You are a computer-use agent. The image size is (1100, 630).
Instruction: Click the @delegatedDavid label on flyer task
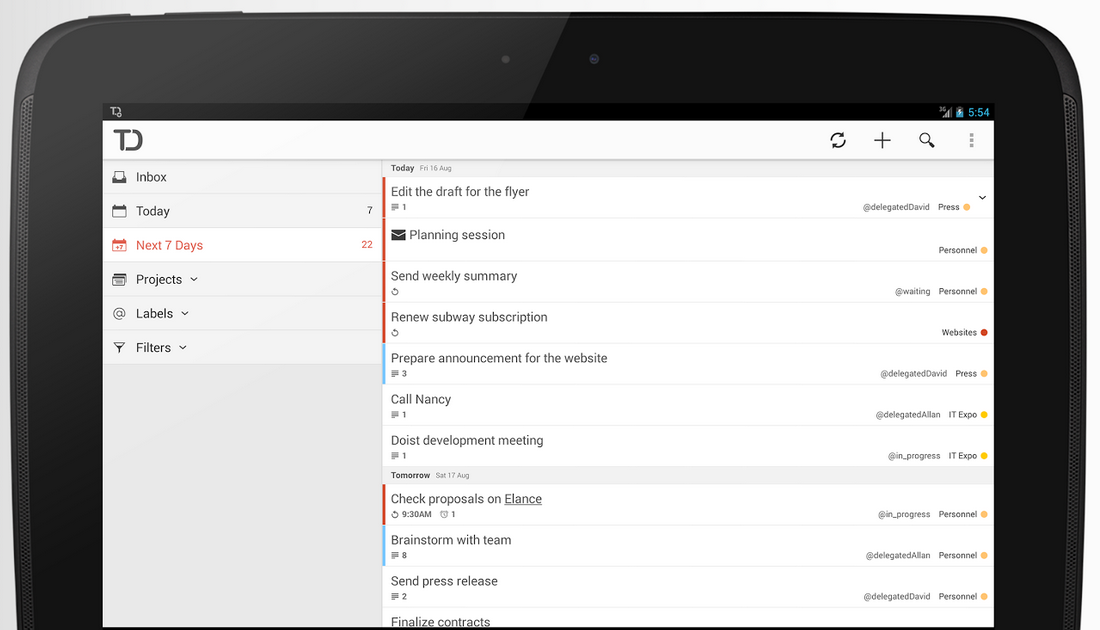coord(896,208)
